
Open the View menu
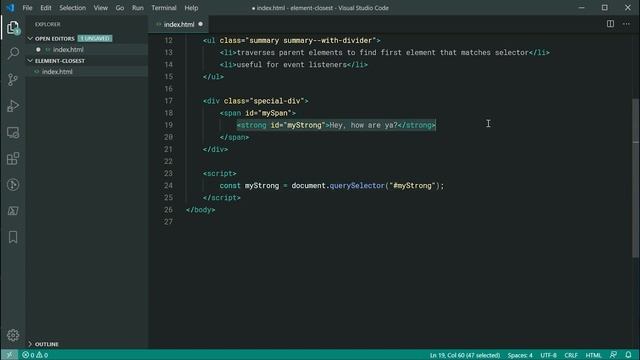pos(100,8)
